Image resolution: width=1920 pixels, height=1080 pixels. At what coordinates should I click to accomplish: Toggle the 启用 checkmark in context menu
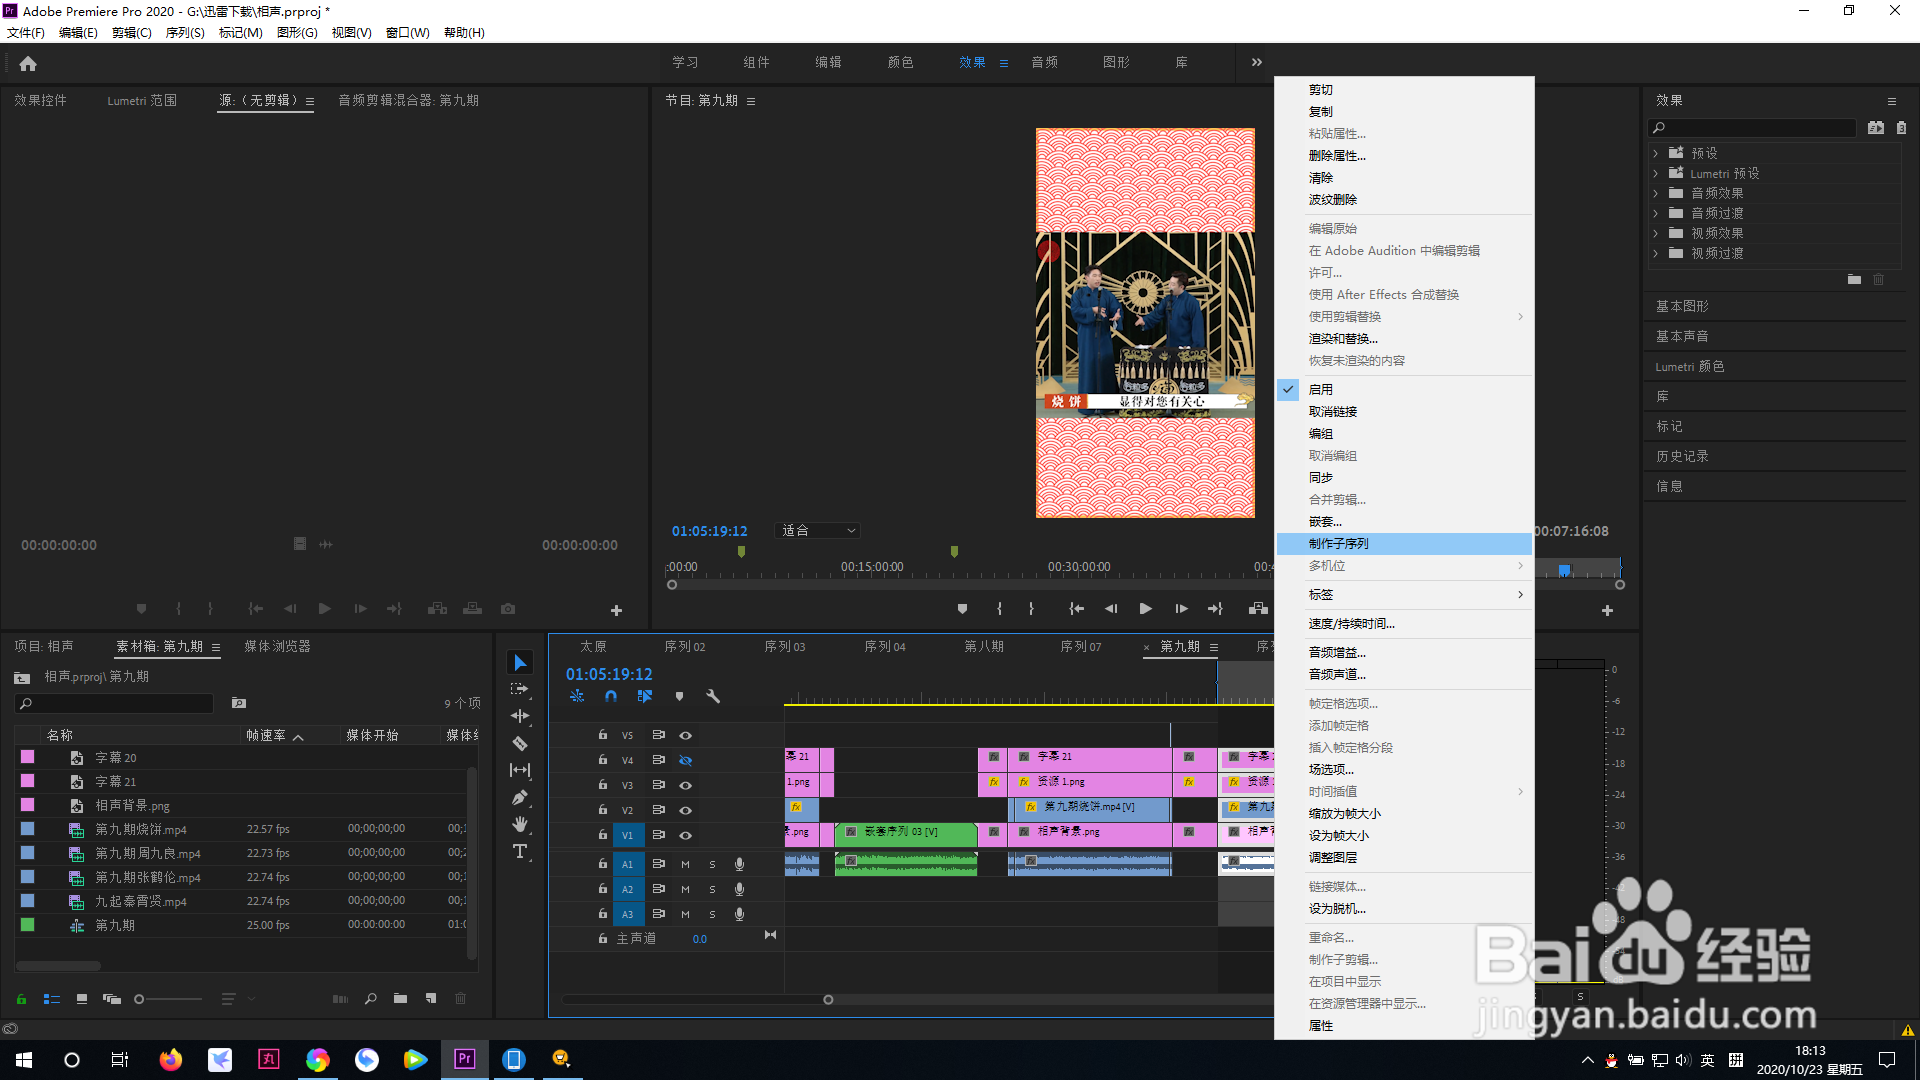[x=1320, y=390]
